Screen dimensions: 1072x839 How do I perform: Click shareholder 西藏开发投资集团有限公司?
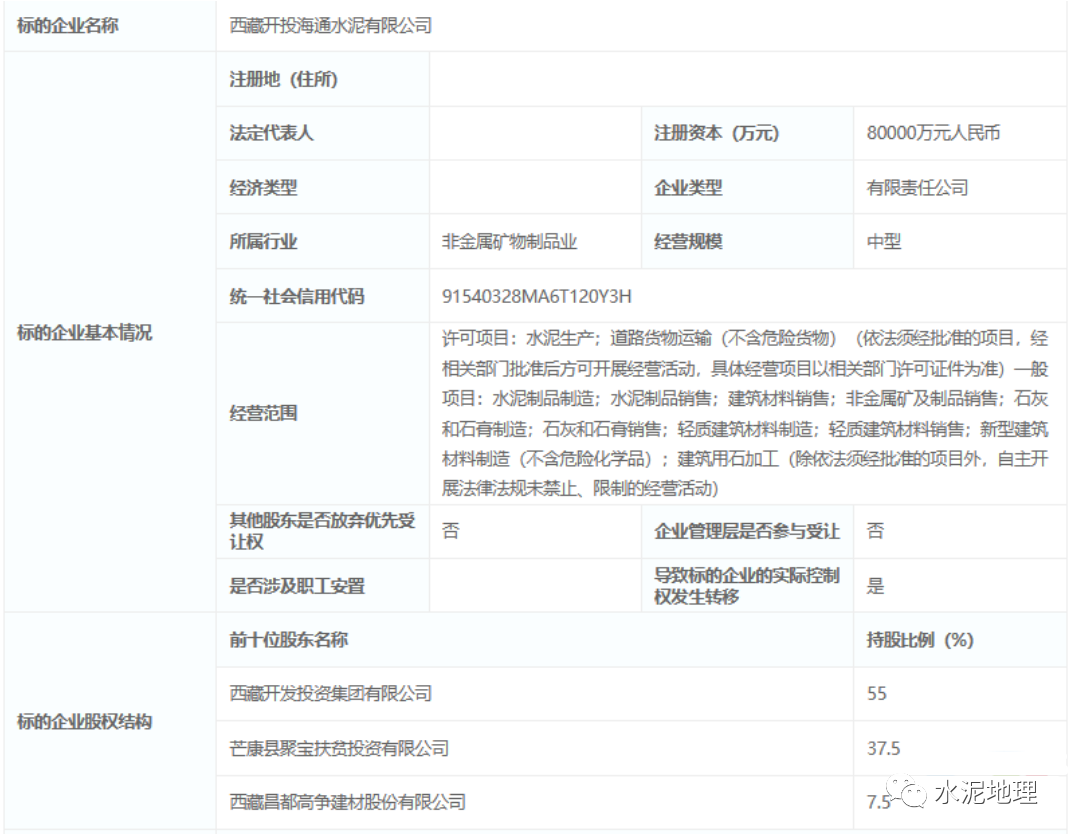pyautogui.click(x=331, y=693)
